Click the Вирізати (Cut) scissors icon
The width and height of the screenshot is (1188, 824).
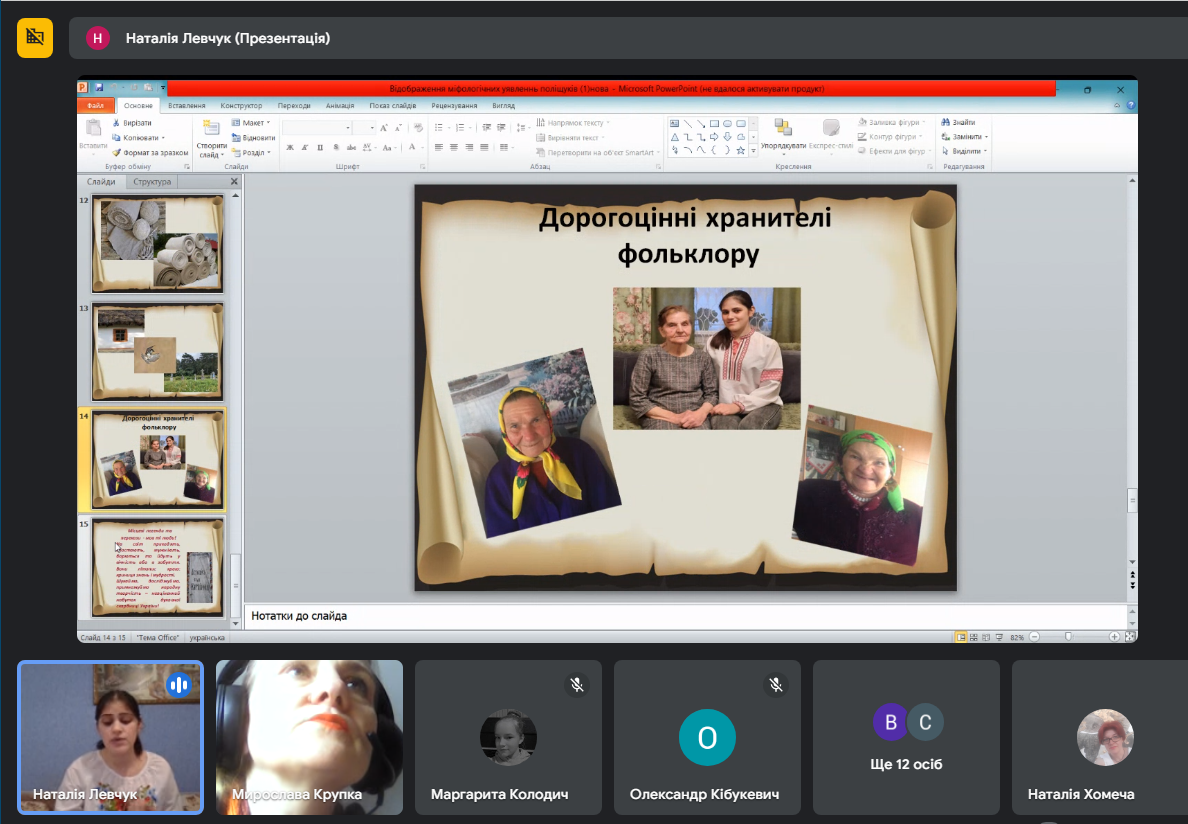pos(117,123)
